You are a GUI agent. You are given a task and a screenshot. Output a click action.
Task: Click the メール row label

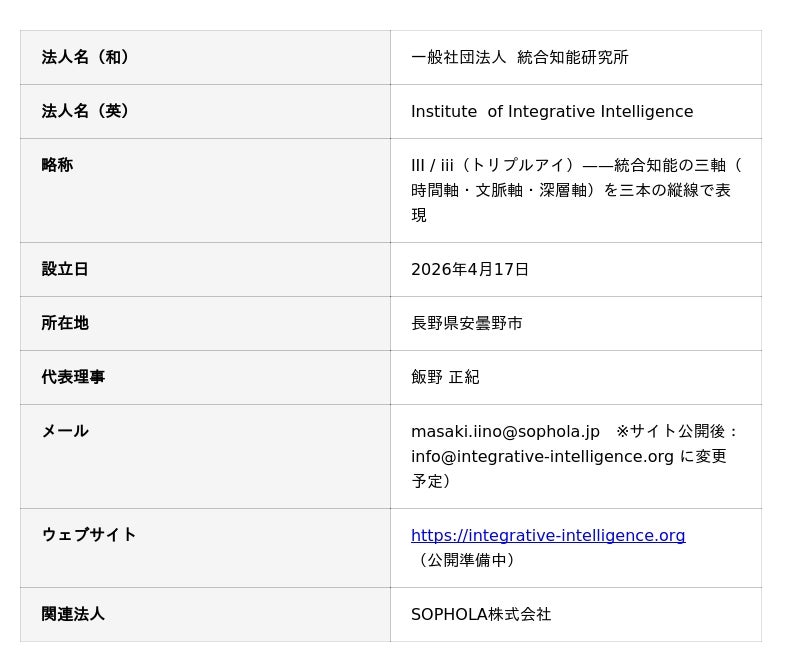coord(65,431)
